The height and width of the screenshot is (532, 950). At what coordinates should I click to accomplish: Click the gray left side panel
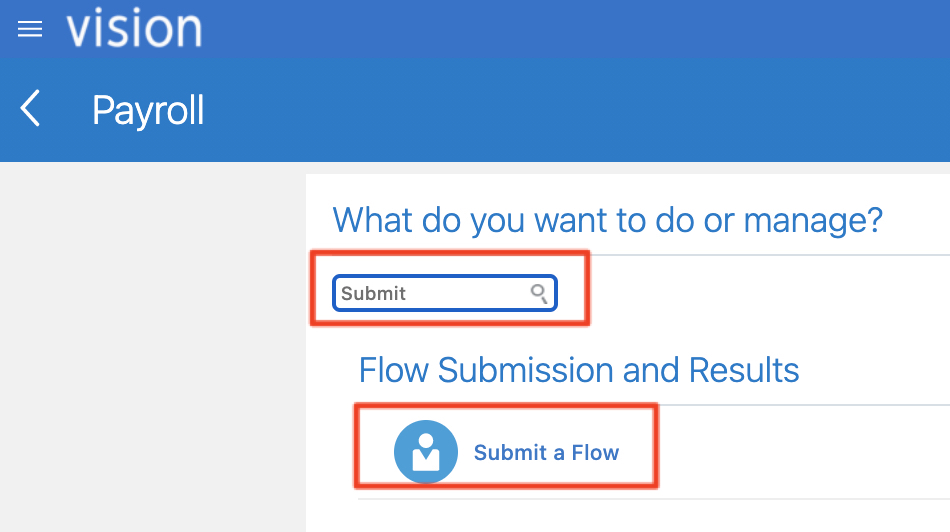(x=150, y=350)
